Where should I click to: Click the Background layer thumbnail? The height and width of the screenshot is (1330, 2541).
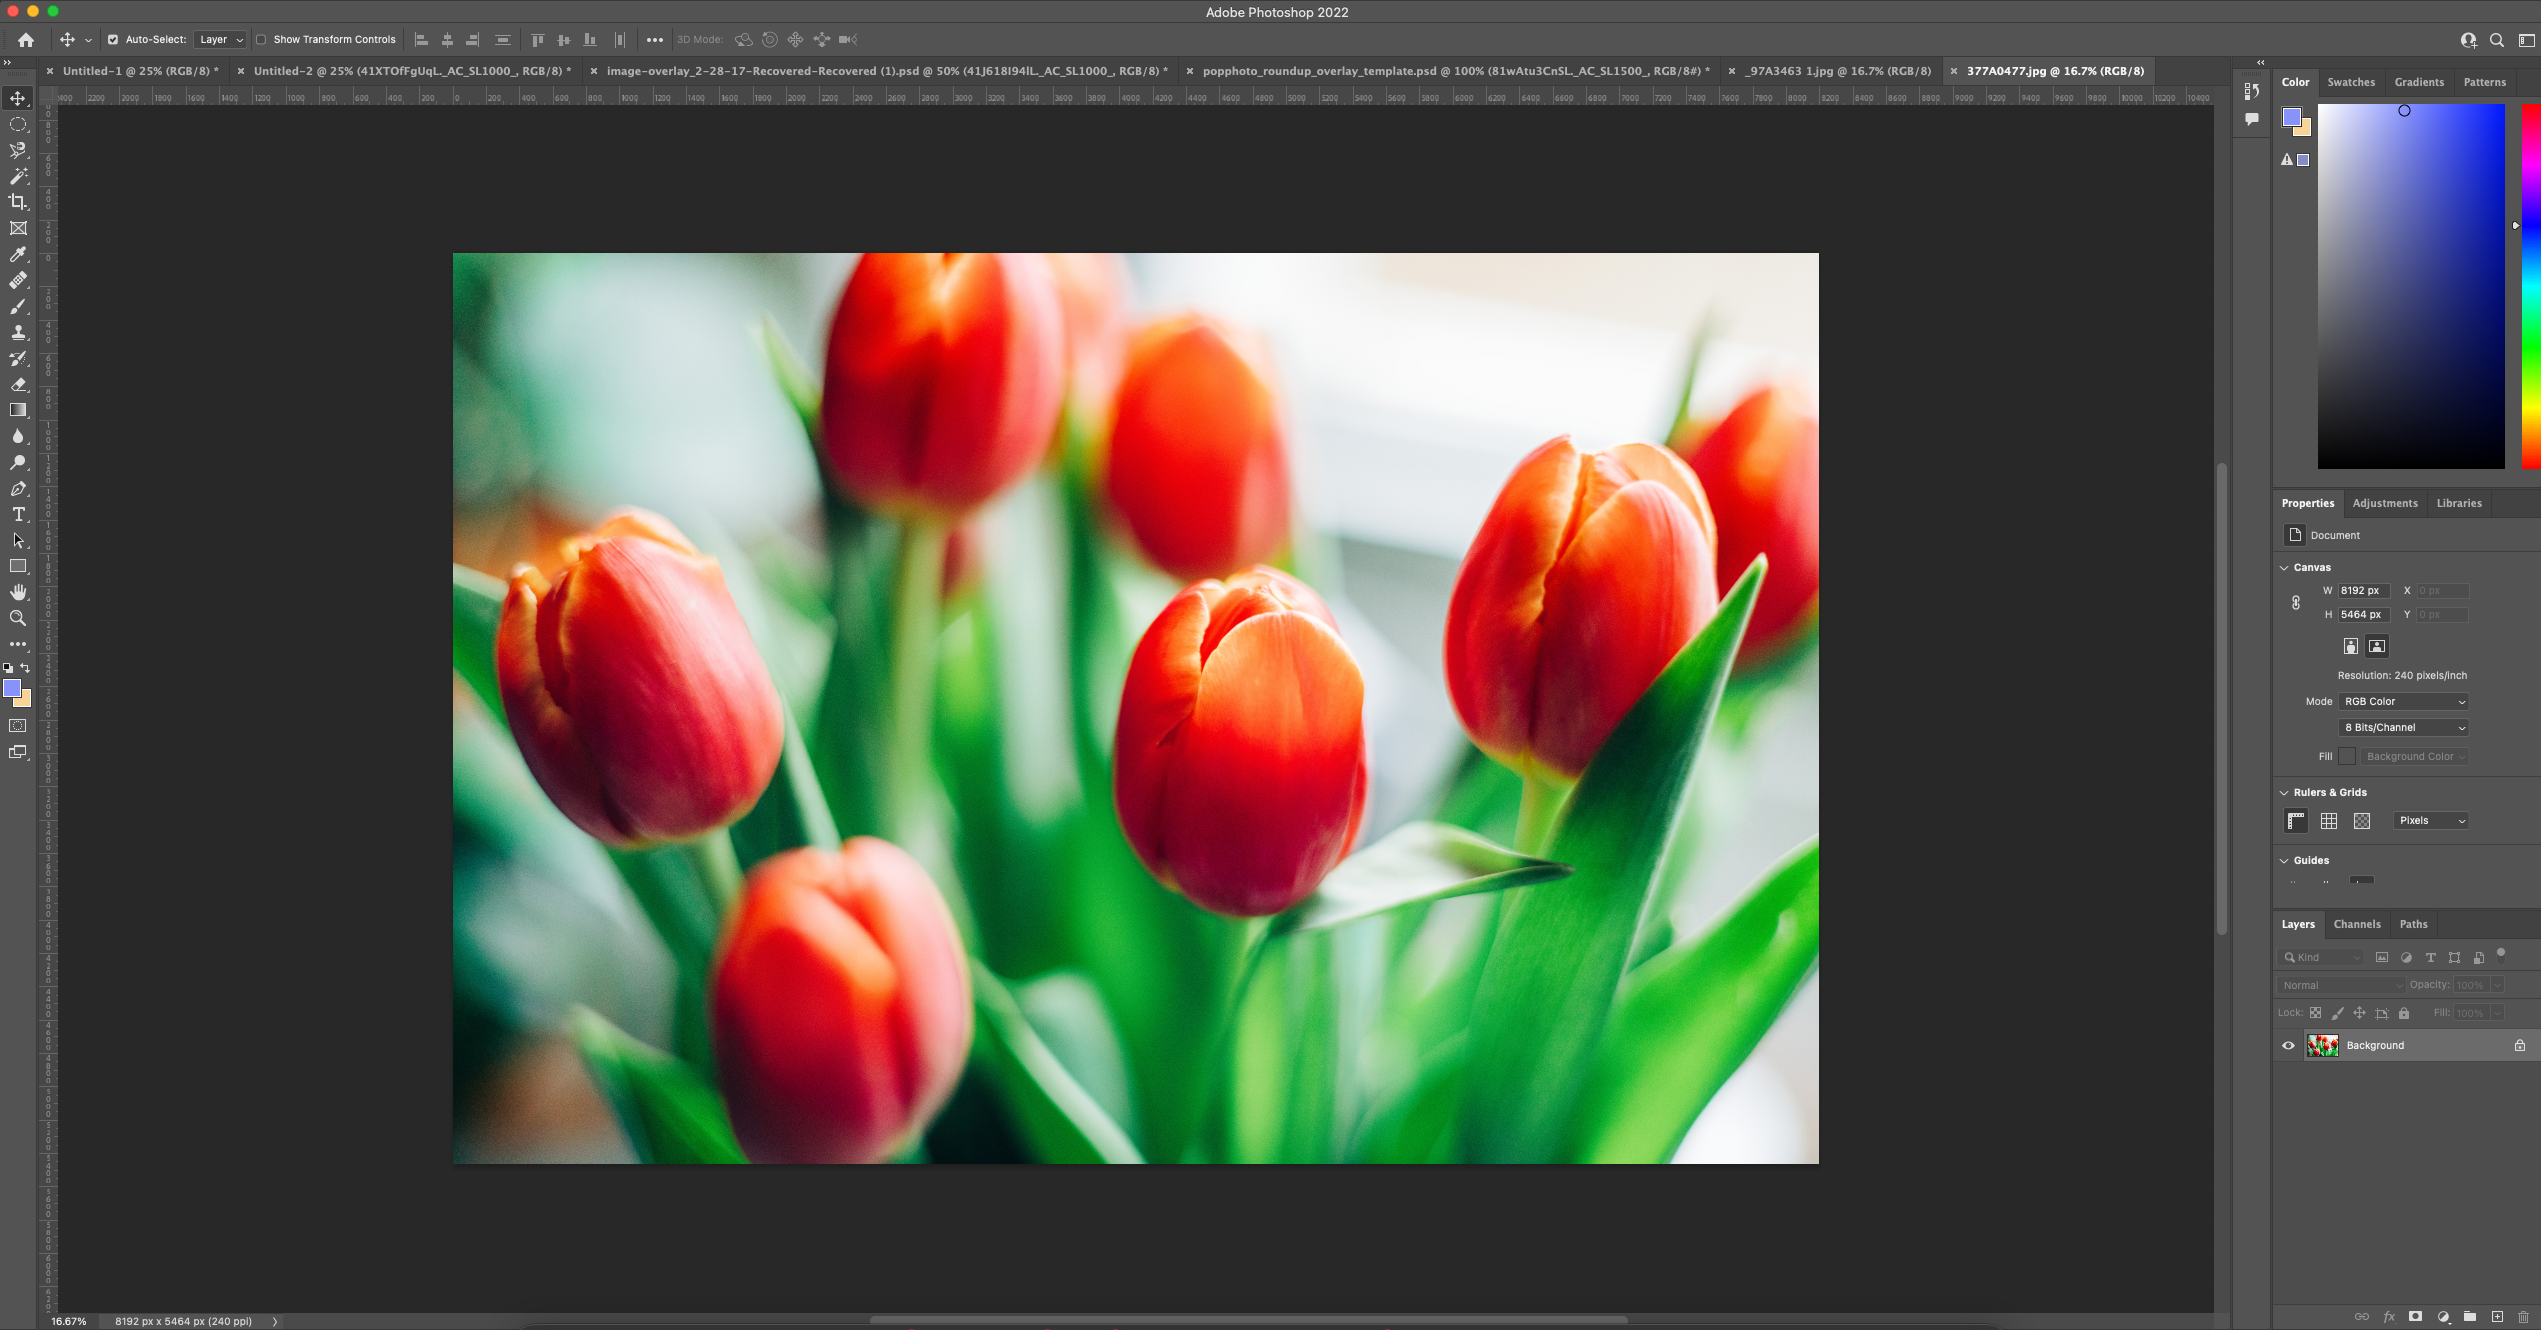[2322, 1045]
